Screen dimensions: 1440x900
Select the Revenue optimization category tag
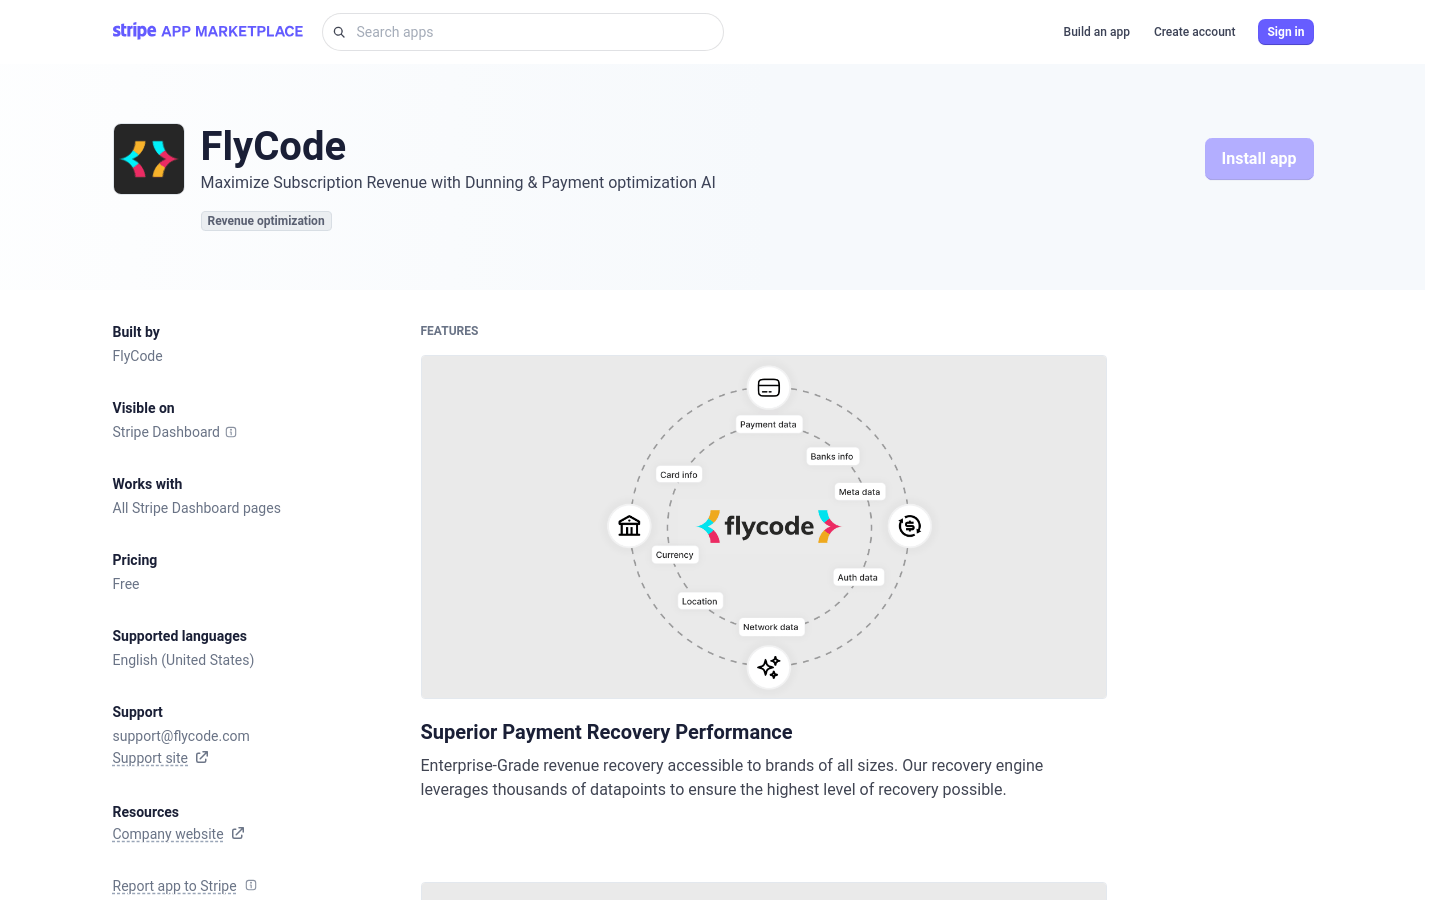(x=266, y=221)
